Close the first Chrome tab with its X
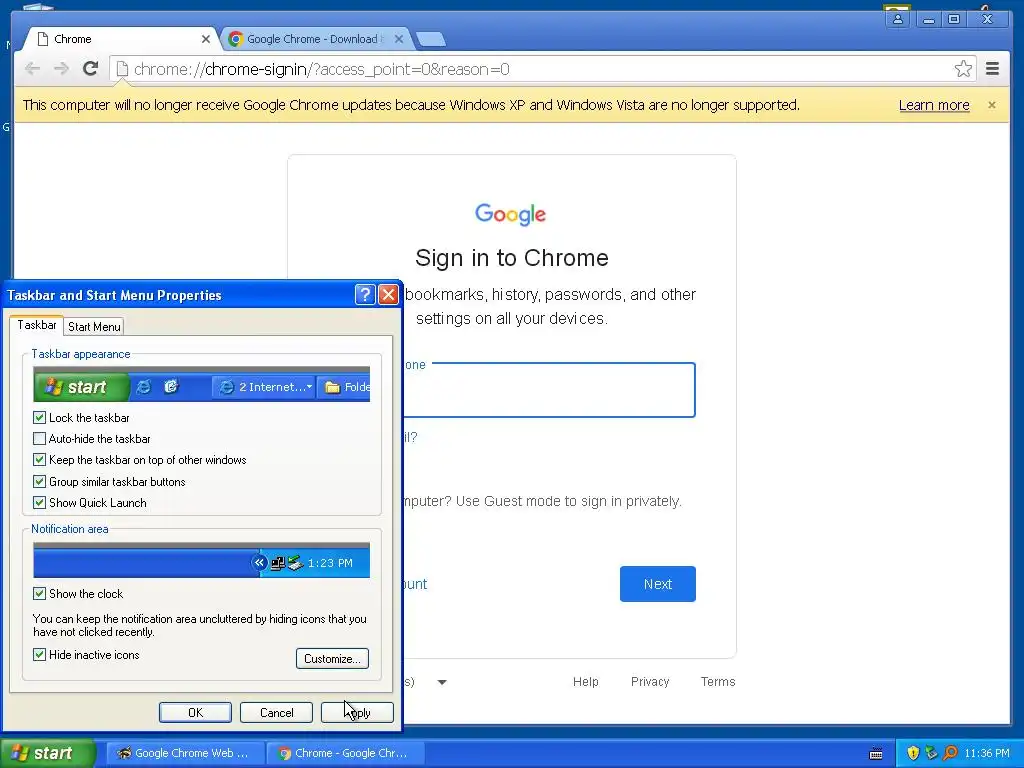This screenshot has width=1024, height=768. (x=206, y=39)
